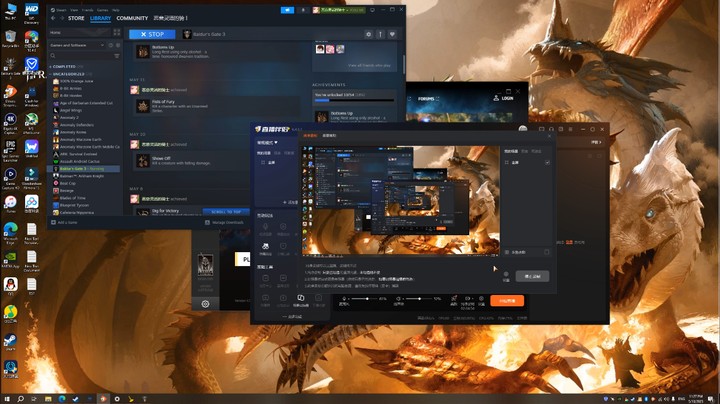Open Steam's notifications bell

click(303, 10)
